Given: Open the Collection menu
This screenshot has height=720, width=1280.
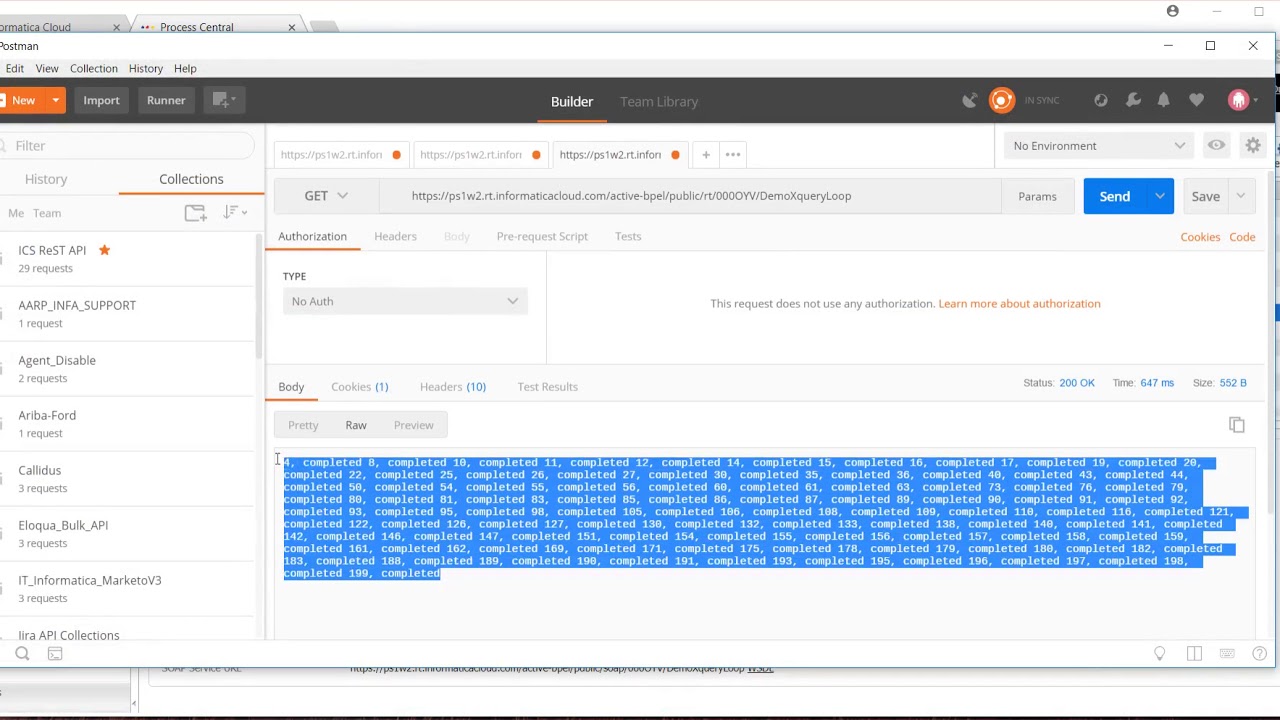Looking at the screenshot, I should 94,68.
